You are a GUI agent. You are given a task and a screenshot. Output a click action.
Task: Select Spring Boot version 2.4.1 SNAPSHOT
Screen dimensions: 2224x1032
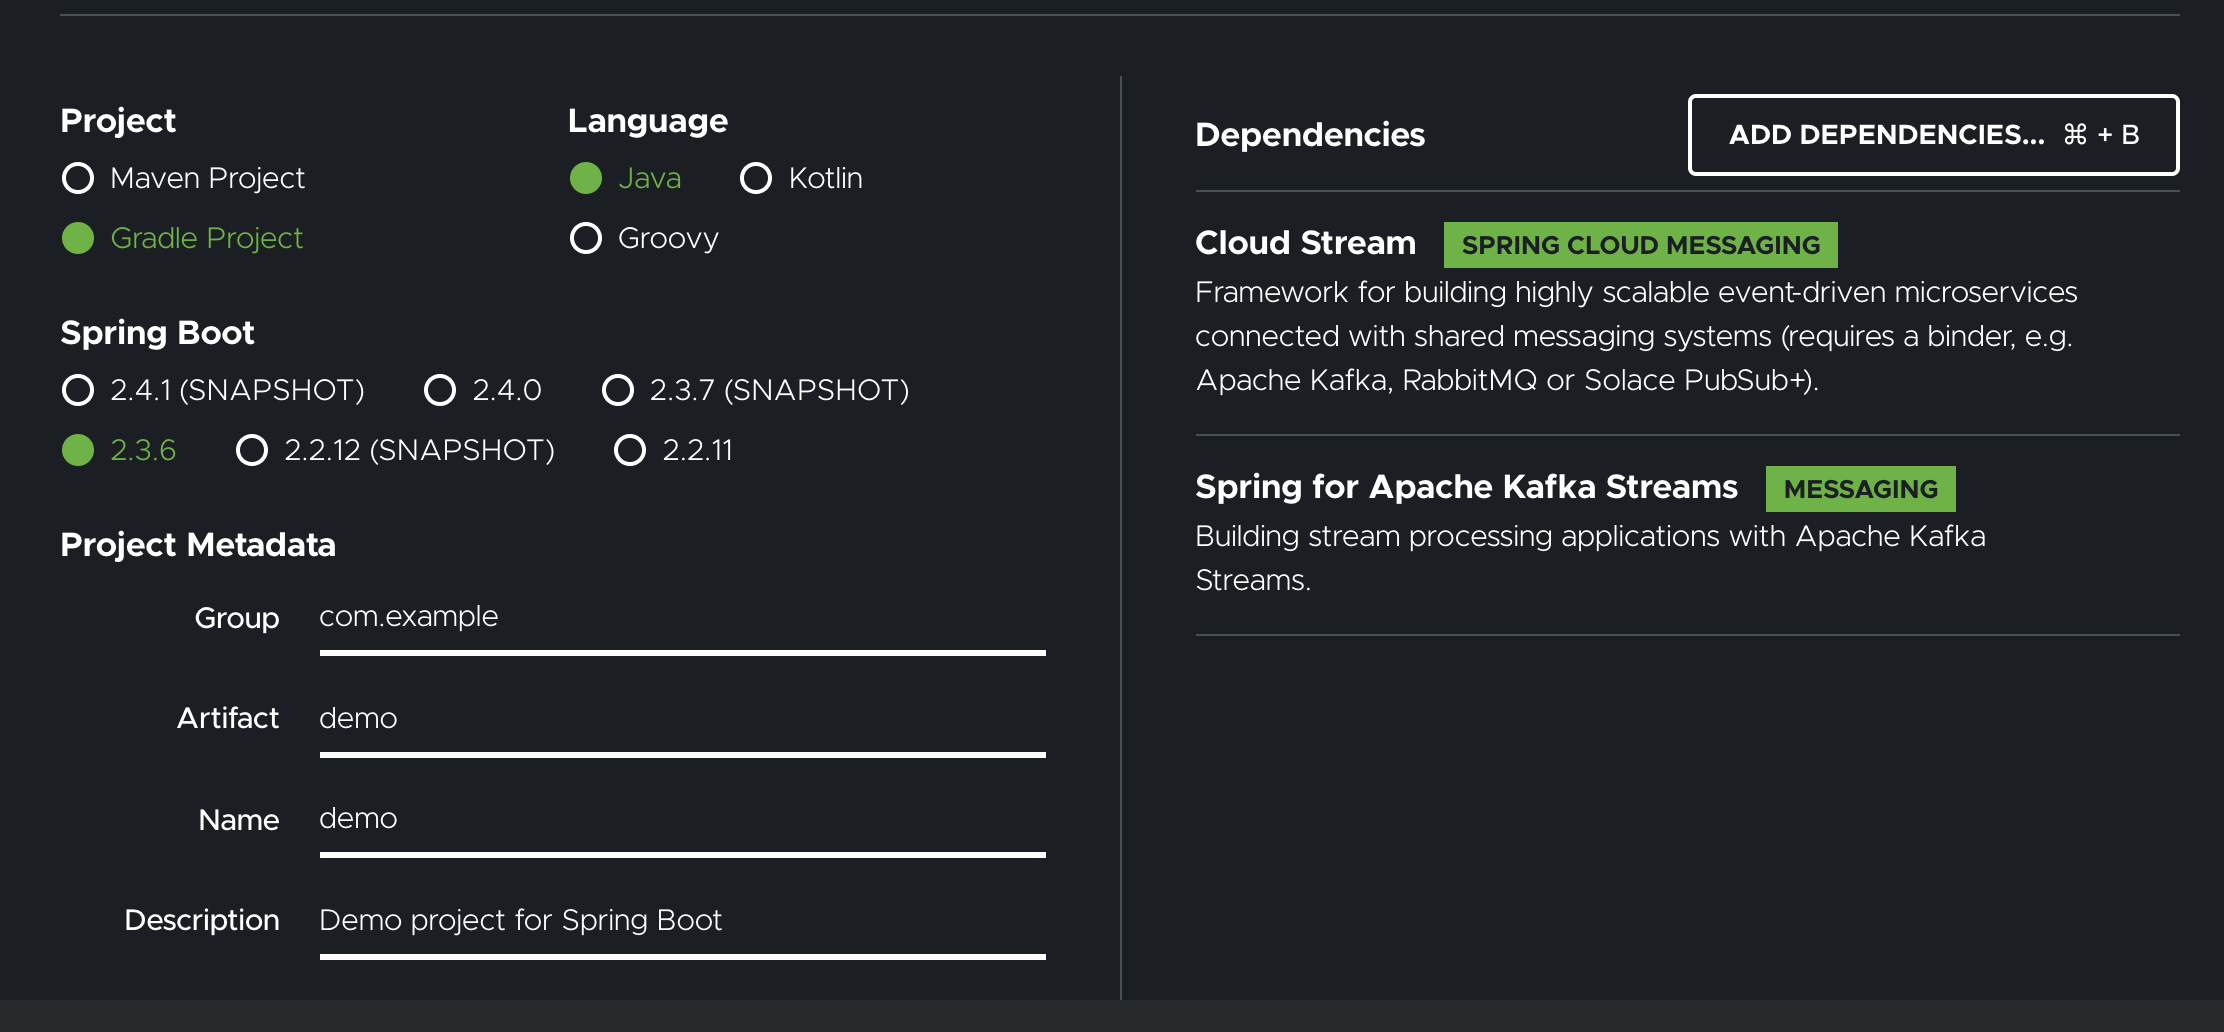click(77, 391)
